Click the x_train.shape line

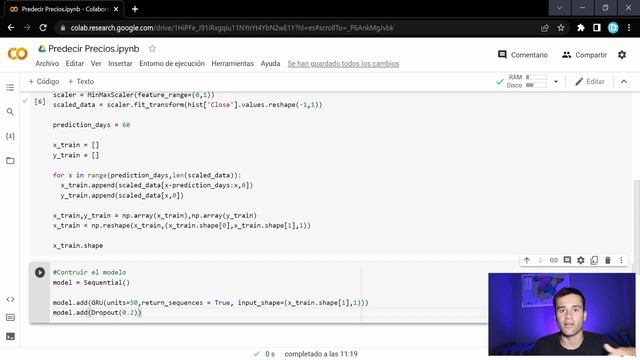(x=78, y=246)
